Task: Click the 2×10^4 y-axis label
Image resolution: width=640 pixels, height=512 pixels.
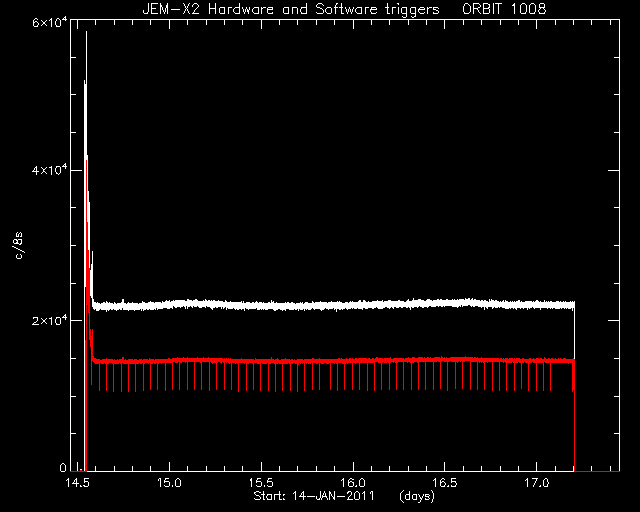Action: [x=49, y=320]
